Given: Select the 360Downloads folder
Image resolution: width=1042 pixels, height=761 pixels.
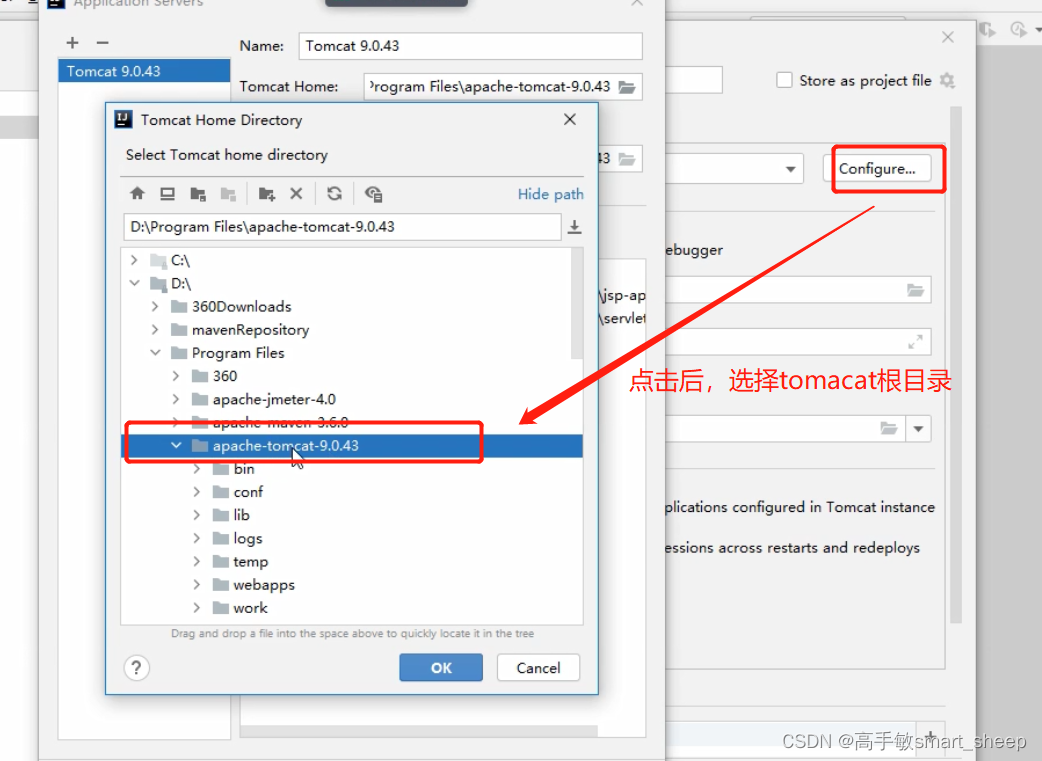Looking at the screenshot, I should (241, 306).
